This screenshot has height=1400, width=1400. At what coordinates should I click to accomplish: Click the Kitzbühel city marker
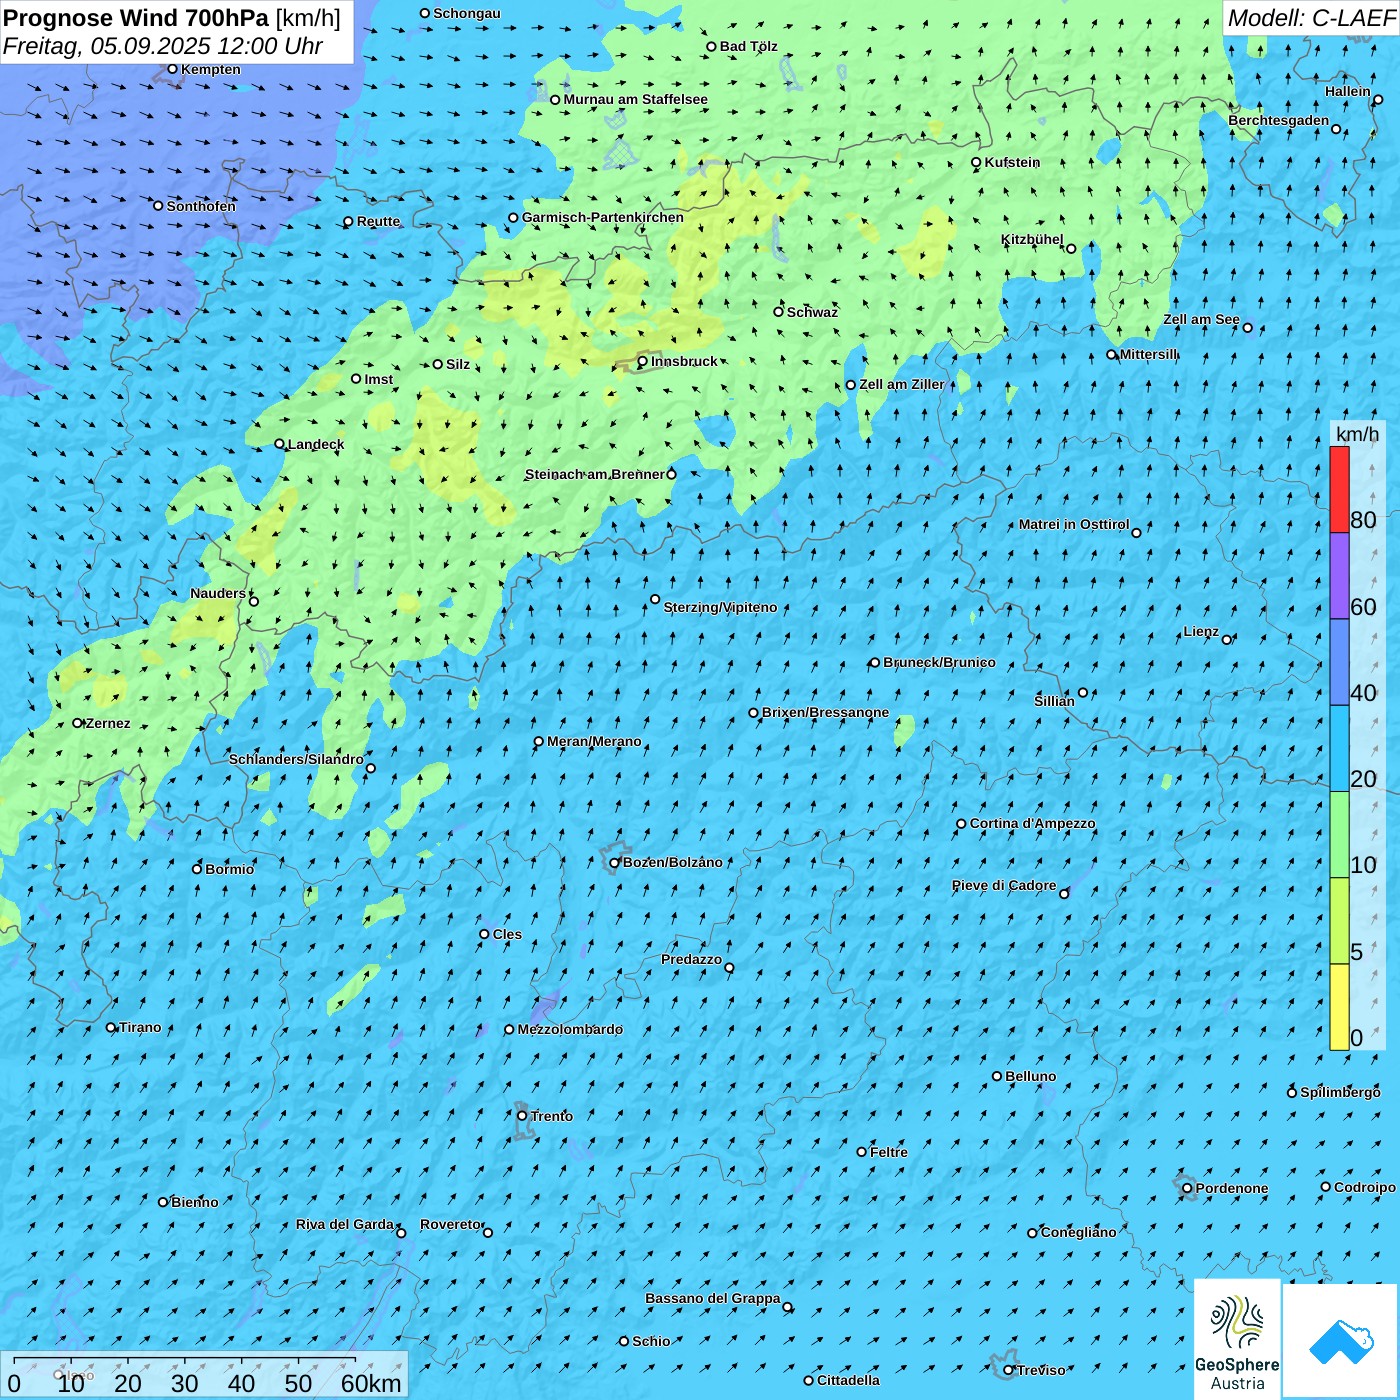point(1071,249)
